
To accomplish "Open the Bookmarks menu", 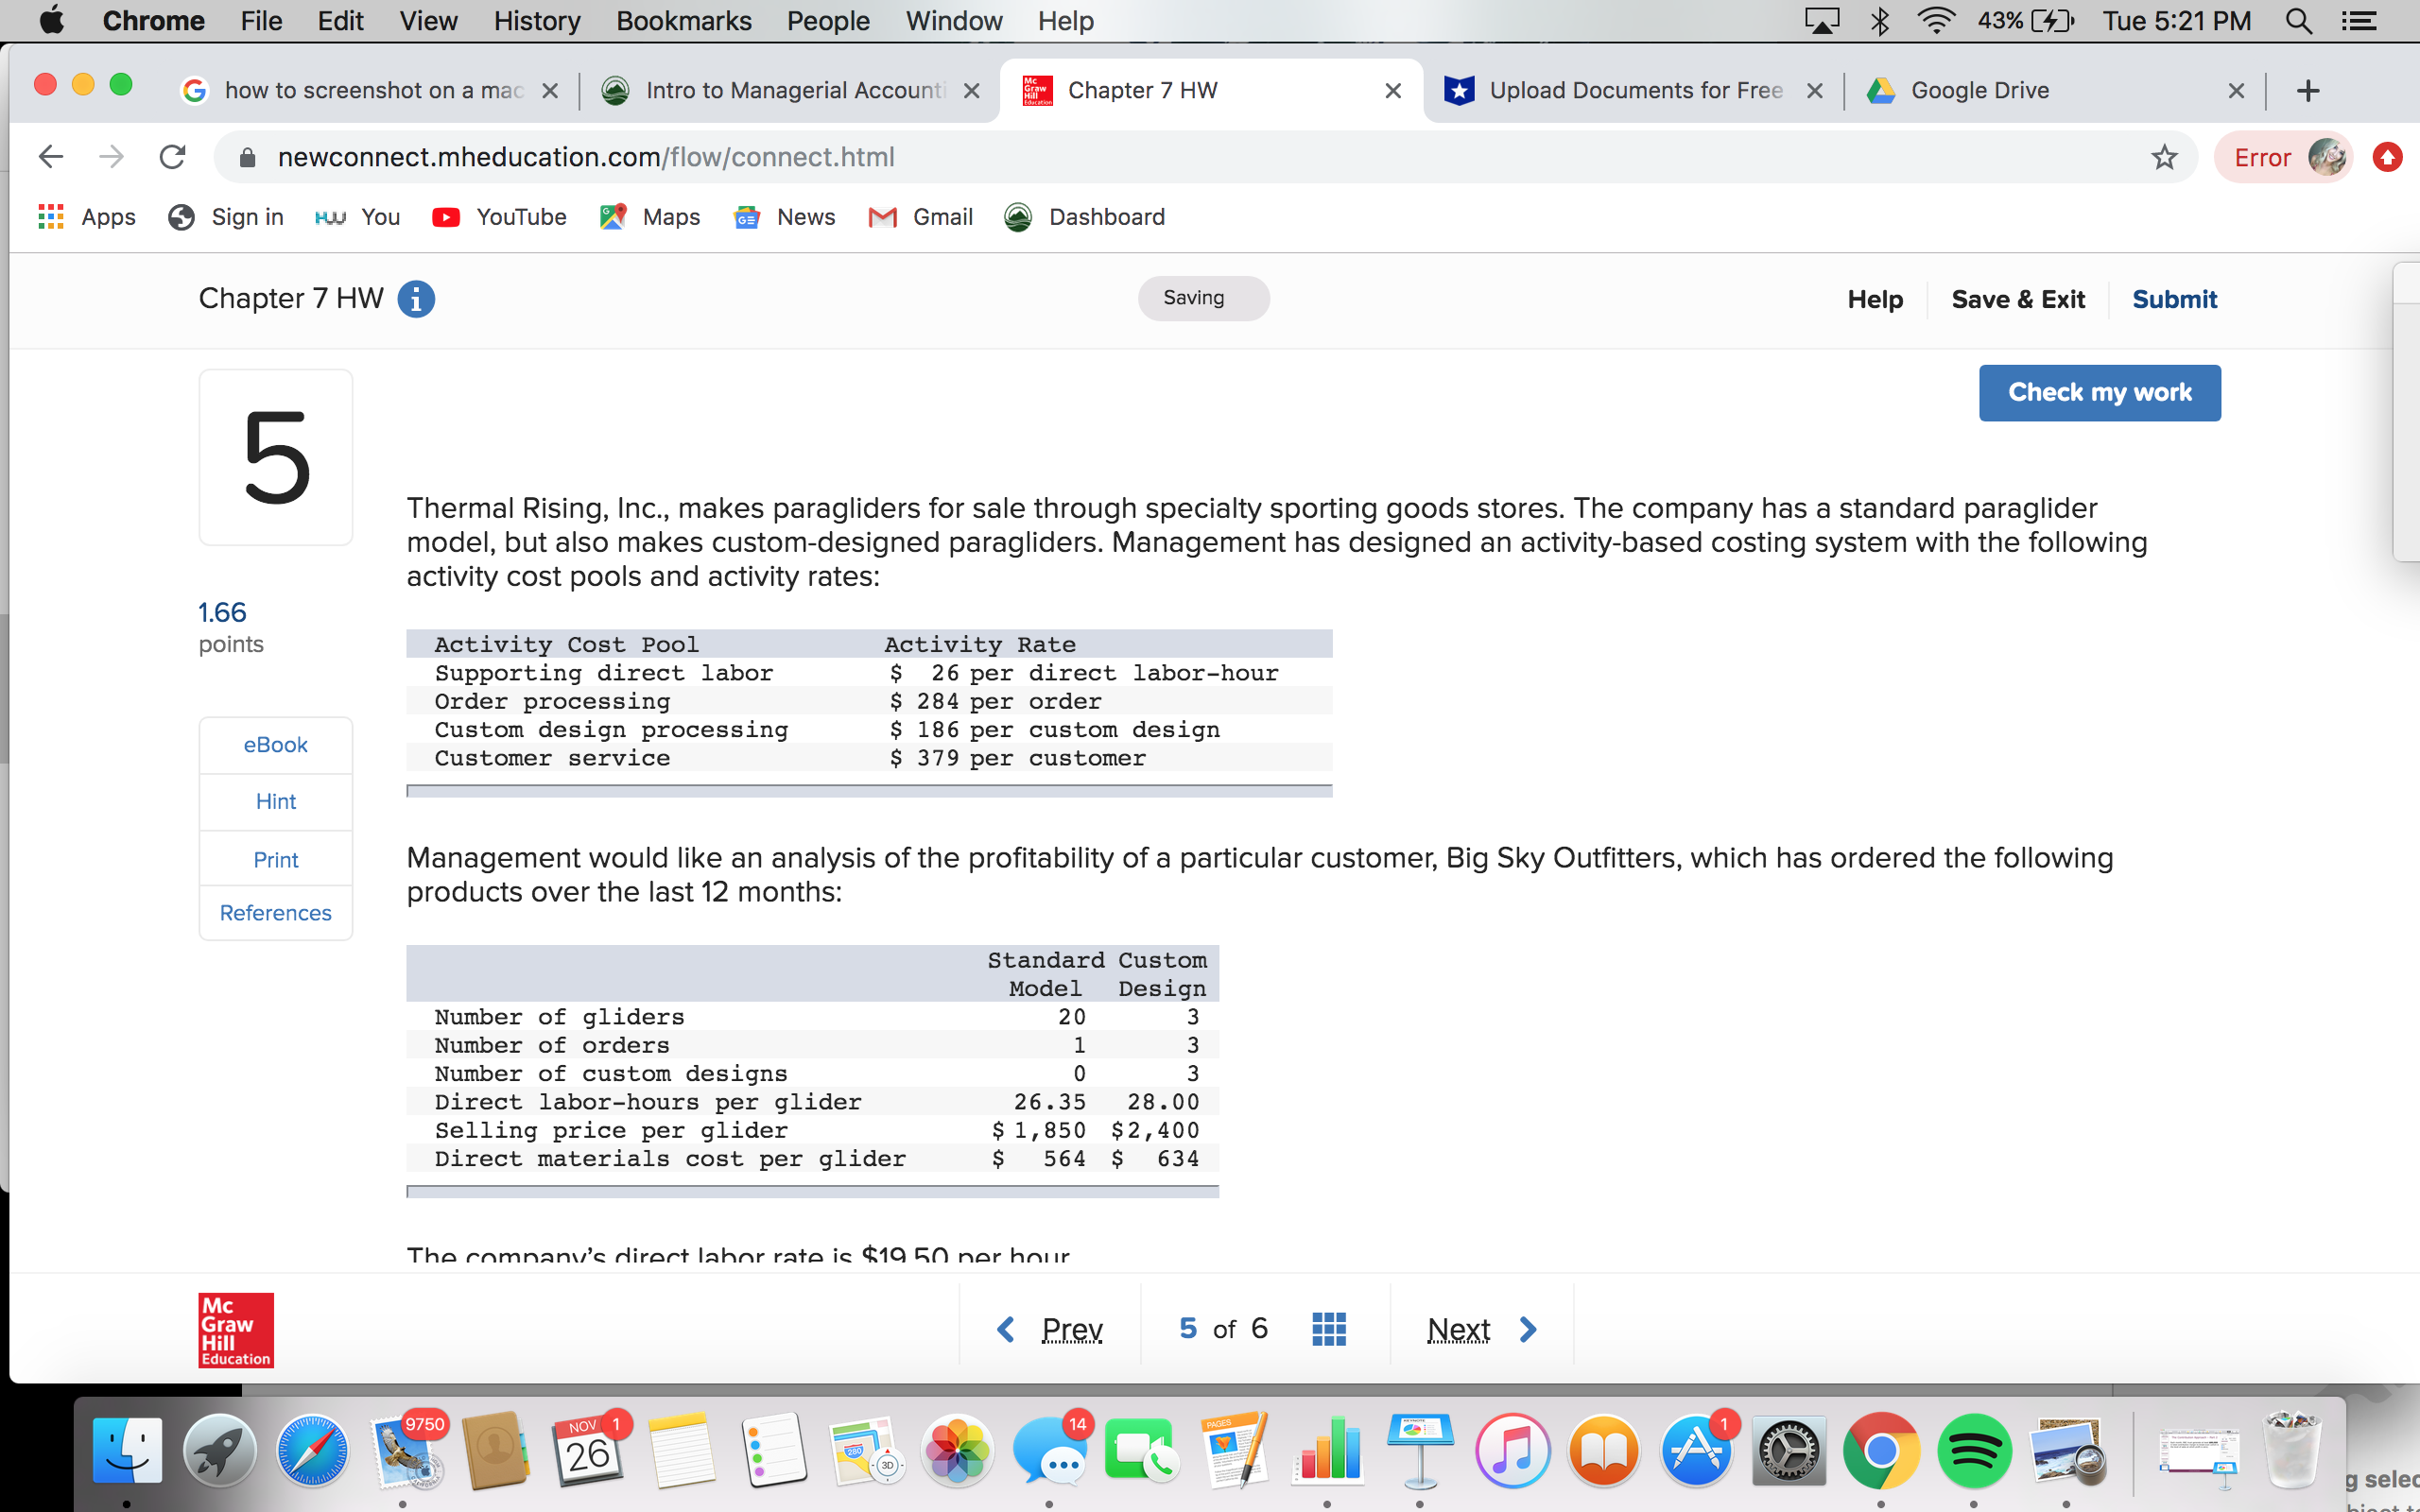I will tap(683, 21).
